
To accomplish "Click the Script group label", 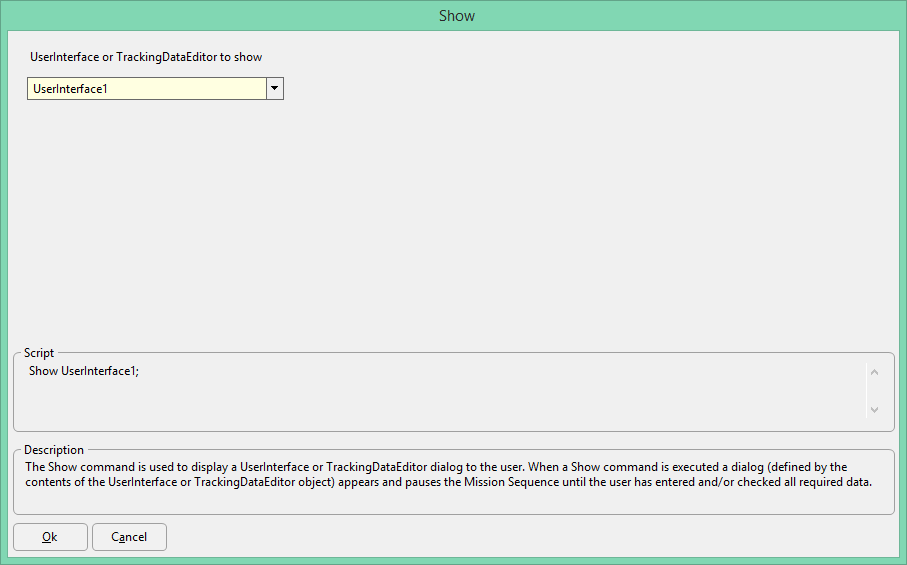I will (39, 353).
